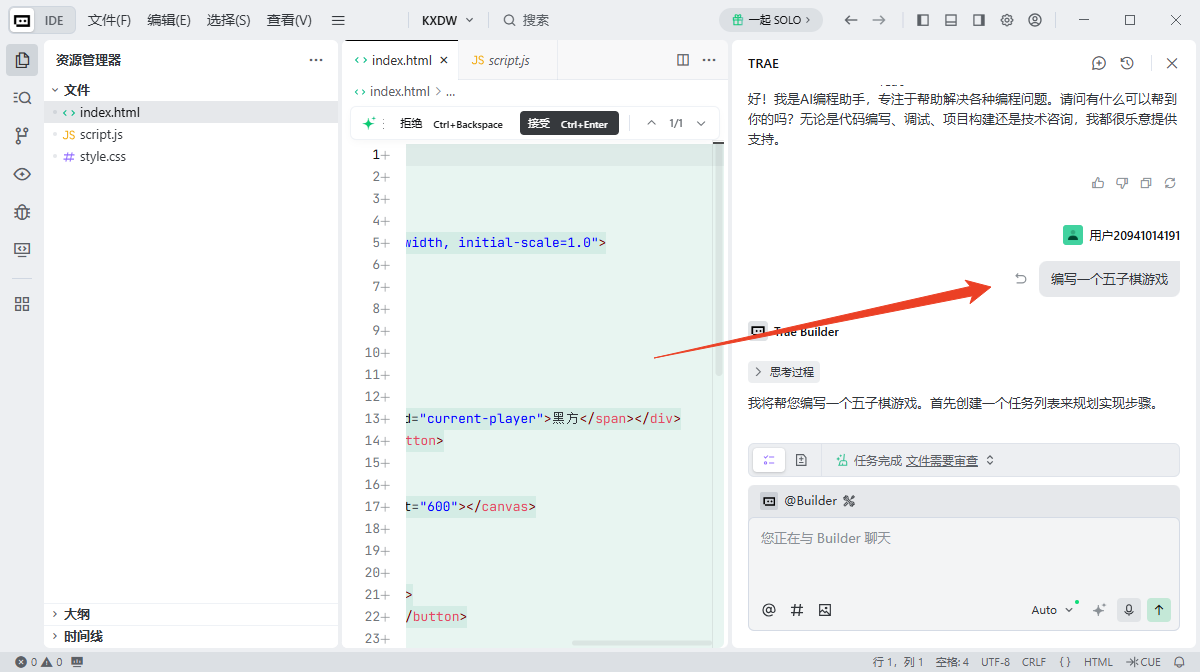Open the Explorer icon in the activity bar
Image resolution: width=1200 pixels, height=672 pixels.
tap(21, 60)
